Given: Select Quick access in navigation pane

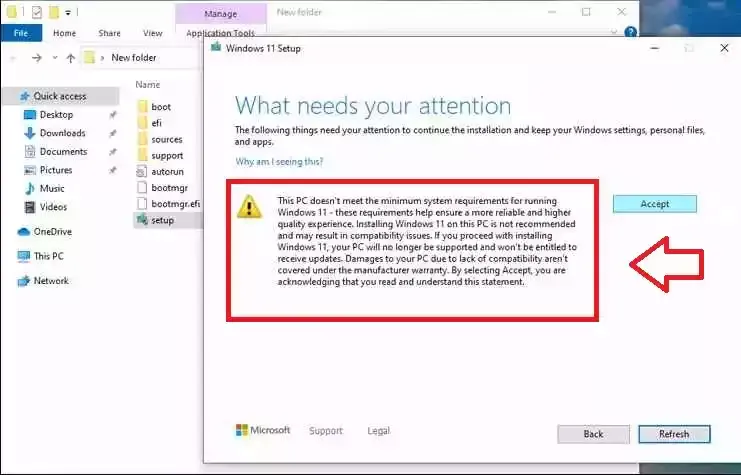Looking at the screenshot, I should pos(60,96).
